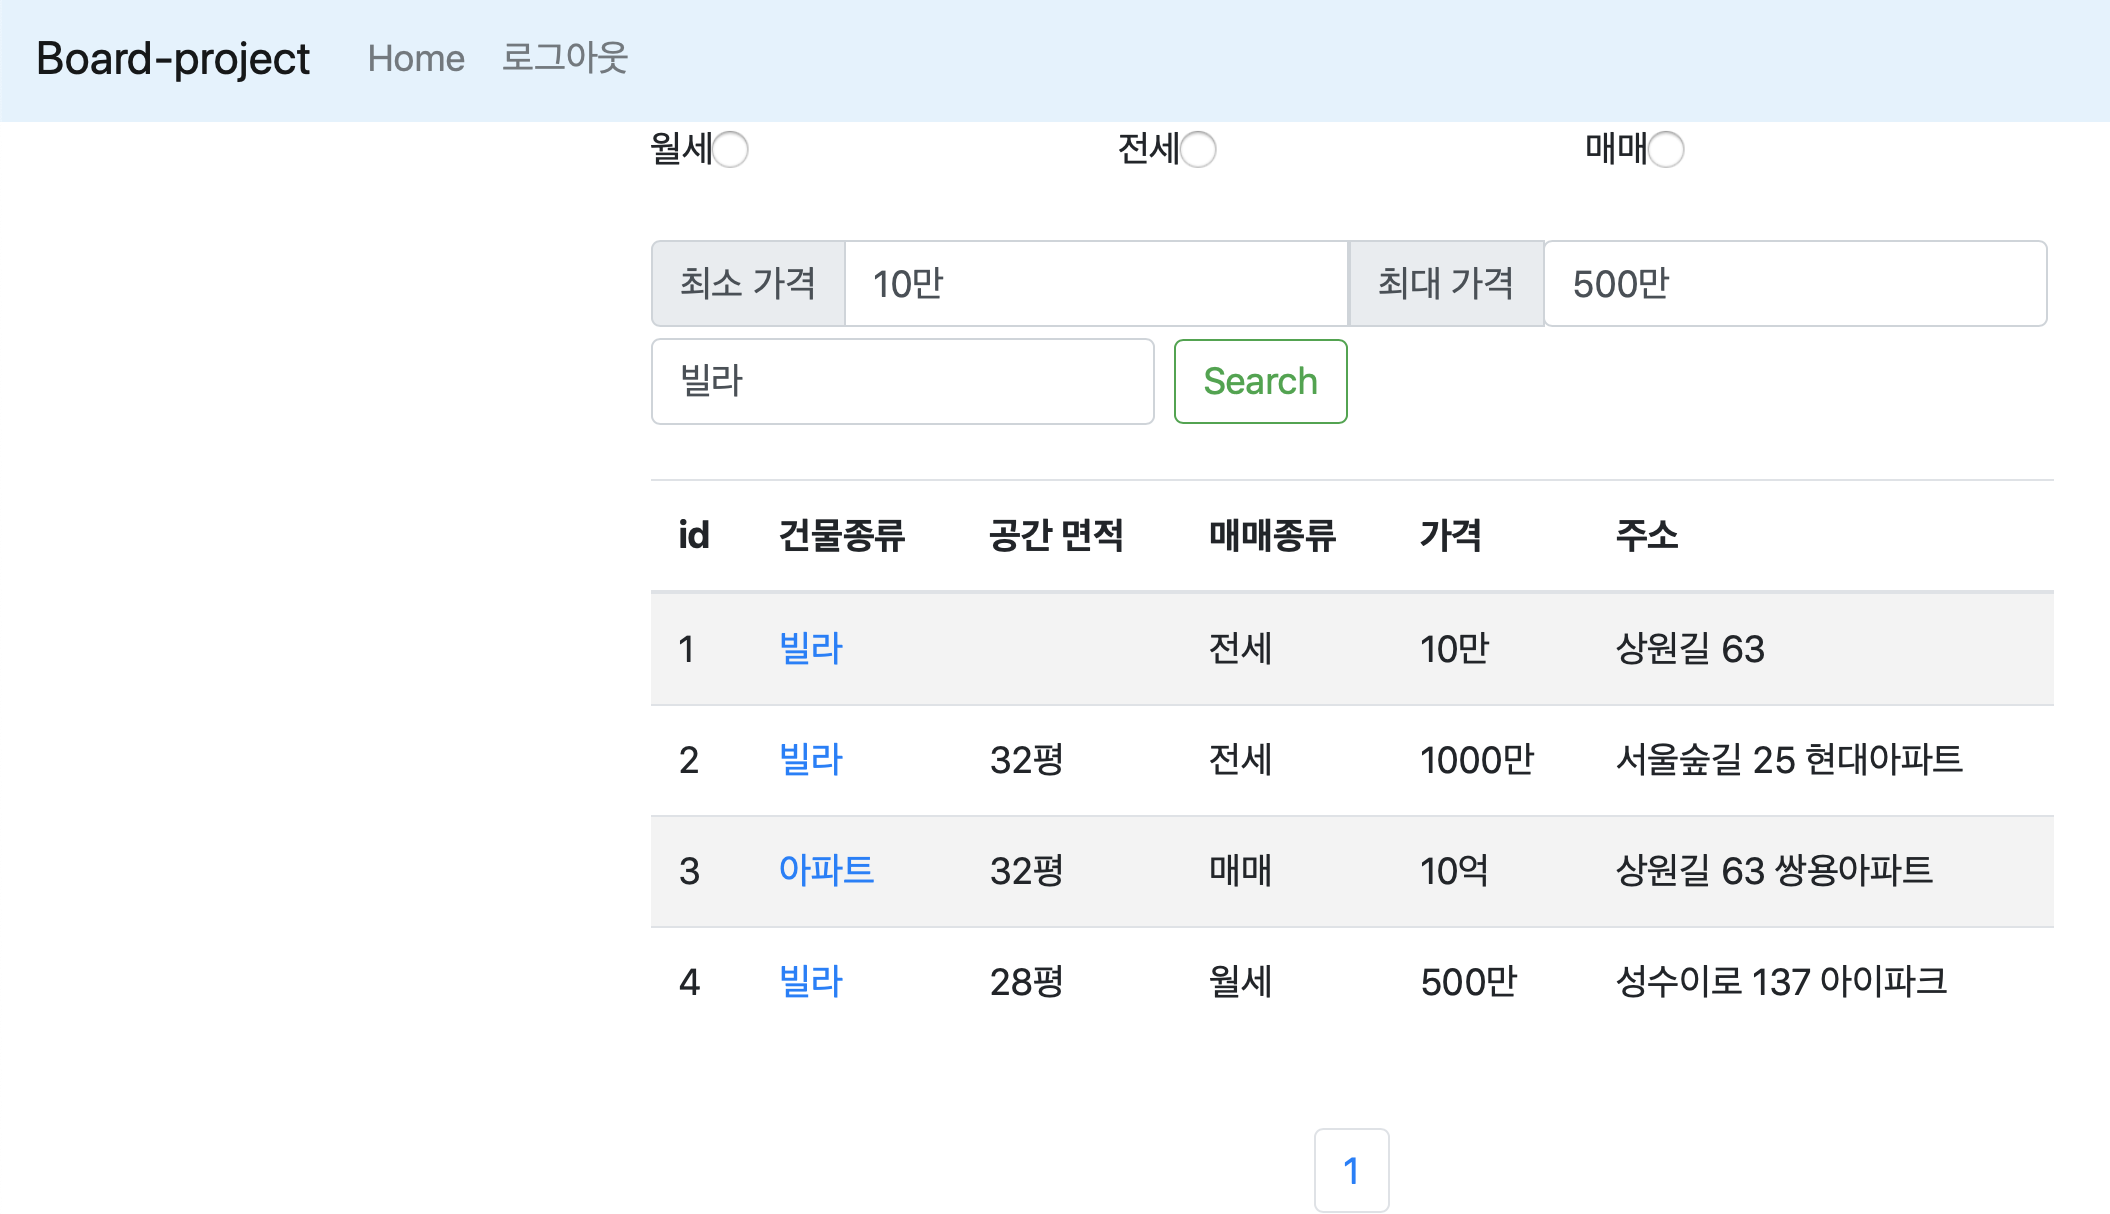The height and width of the screenshot is (1214, 2110).
Task: Open 빌라 link in row 1
Action: pos(810,649)
